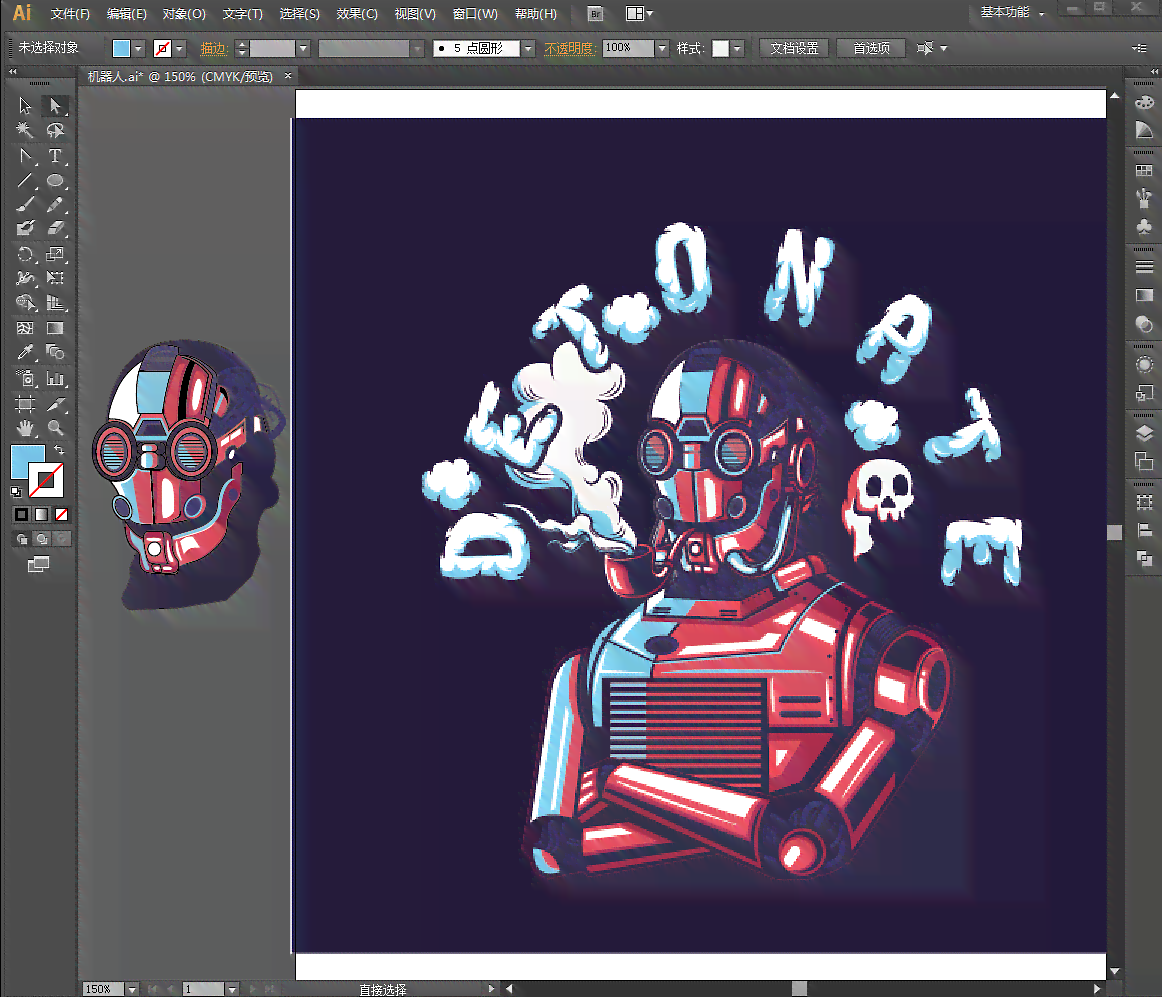The image size is (1162, 997).
Task: Choose the Warp tool
Action: (25, 278)
